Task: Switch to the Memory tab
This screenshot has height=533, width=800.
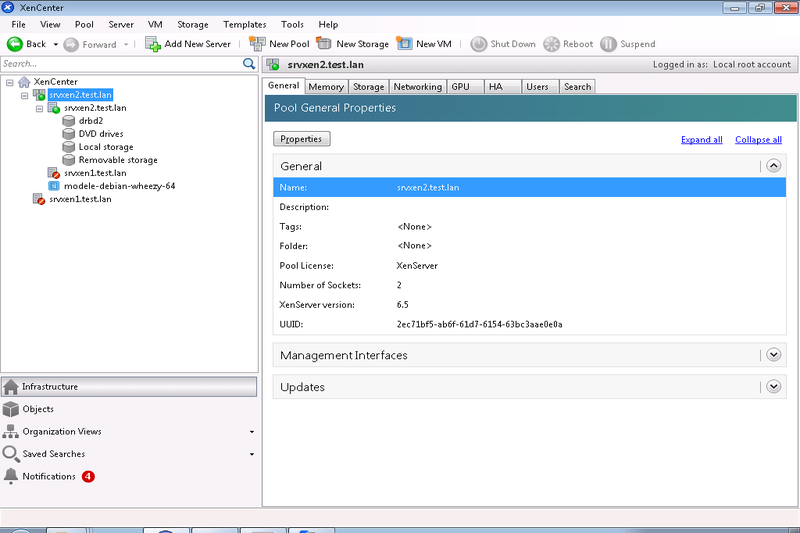Action: click(326, 87)
